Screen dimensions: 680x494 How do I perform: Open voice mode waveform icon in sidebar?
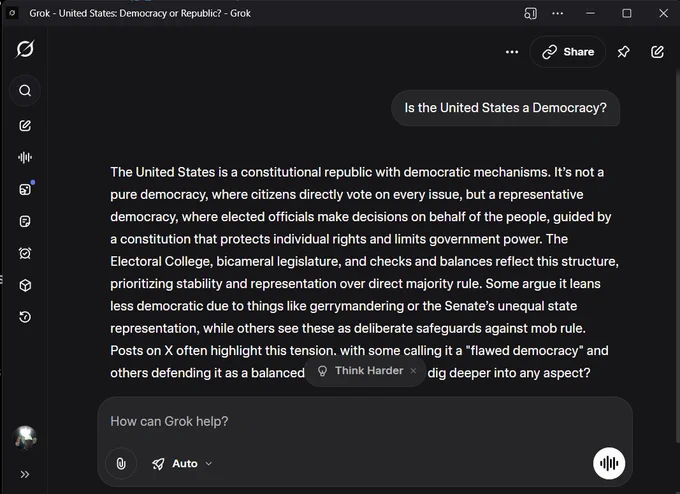point(25,157)
